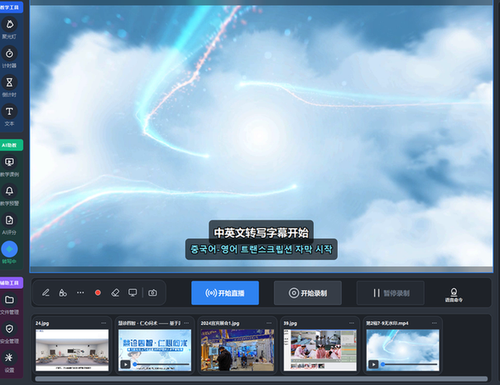Image resolution: width=500 pixels, height=385 pixels.
Task: Select the AI助教 green section tab
Action: click(10, 145)
